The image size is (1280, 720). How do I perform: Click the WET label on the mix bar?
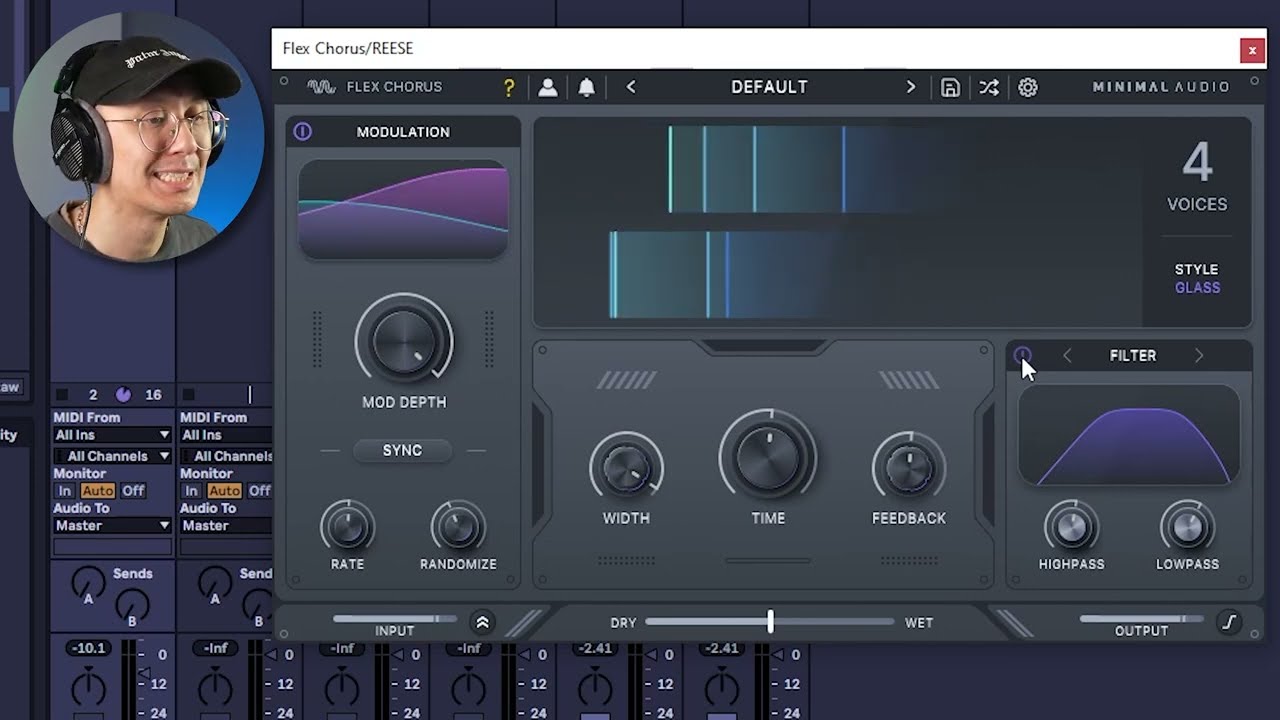[x=919, y=623]
